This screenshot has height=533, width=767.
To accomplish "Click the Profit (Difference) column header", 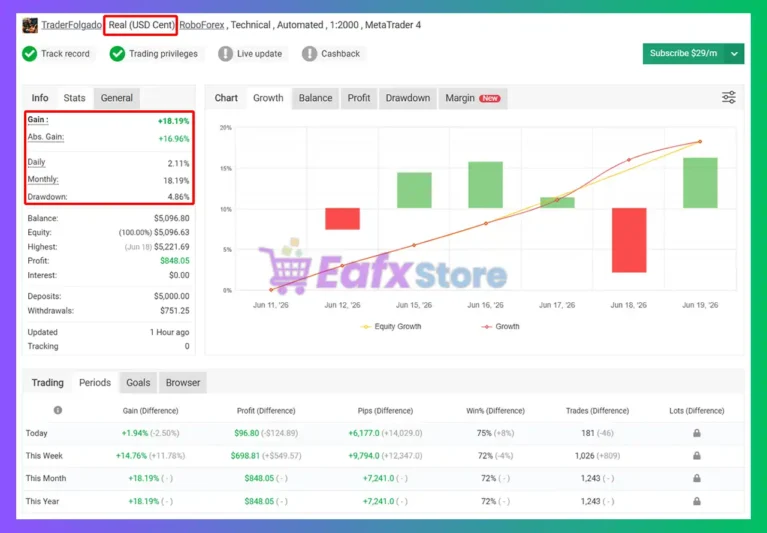I will pyautogui.click(x=266, y=411).
